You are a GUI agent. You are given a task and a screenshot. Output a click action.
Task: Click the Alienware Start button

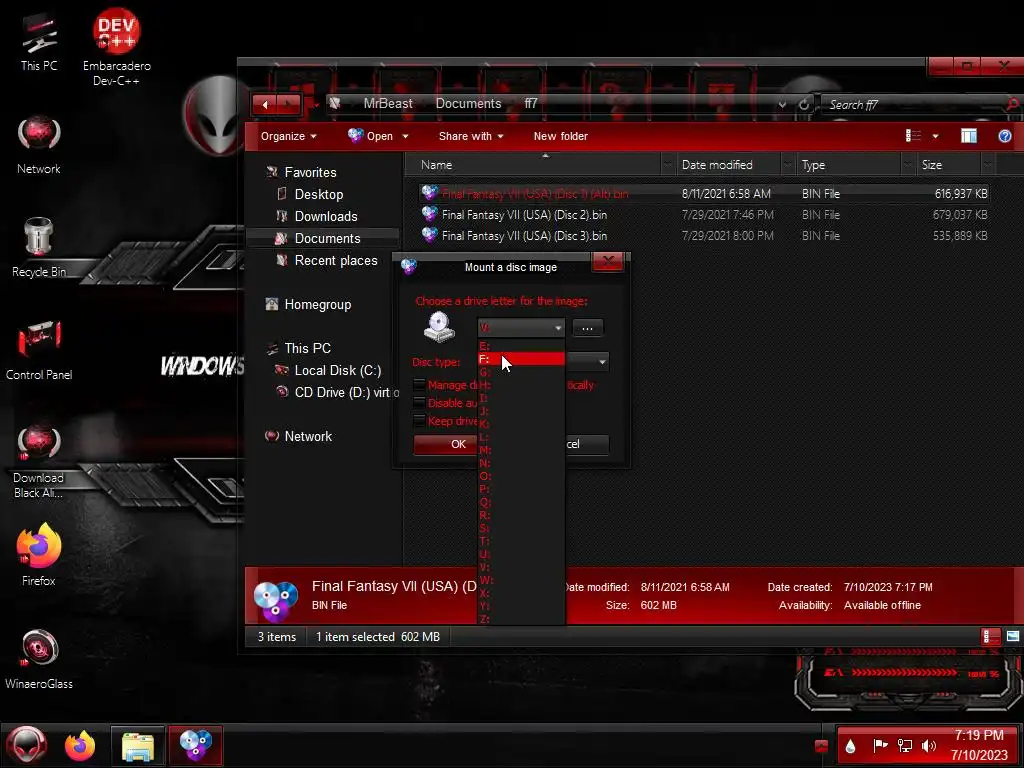click(x=27, y=745)
